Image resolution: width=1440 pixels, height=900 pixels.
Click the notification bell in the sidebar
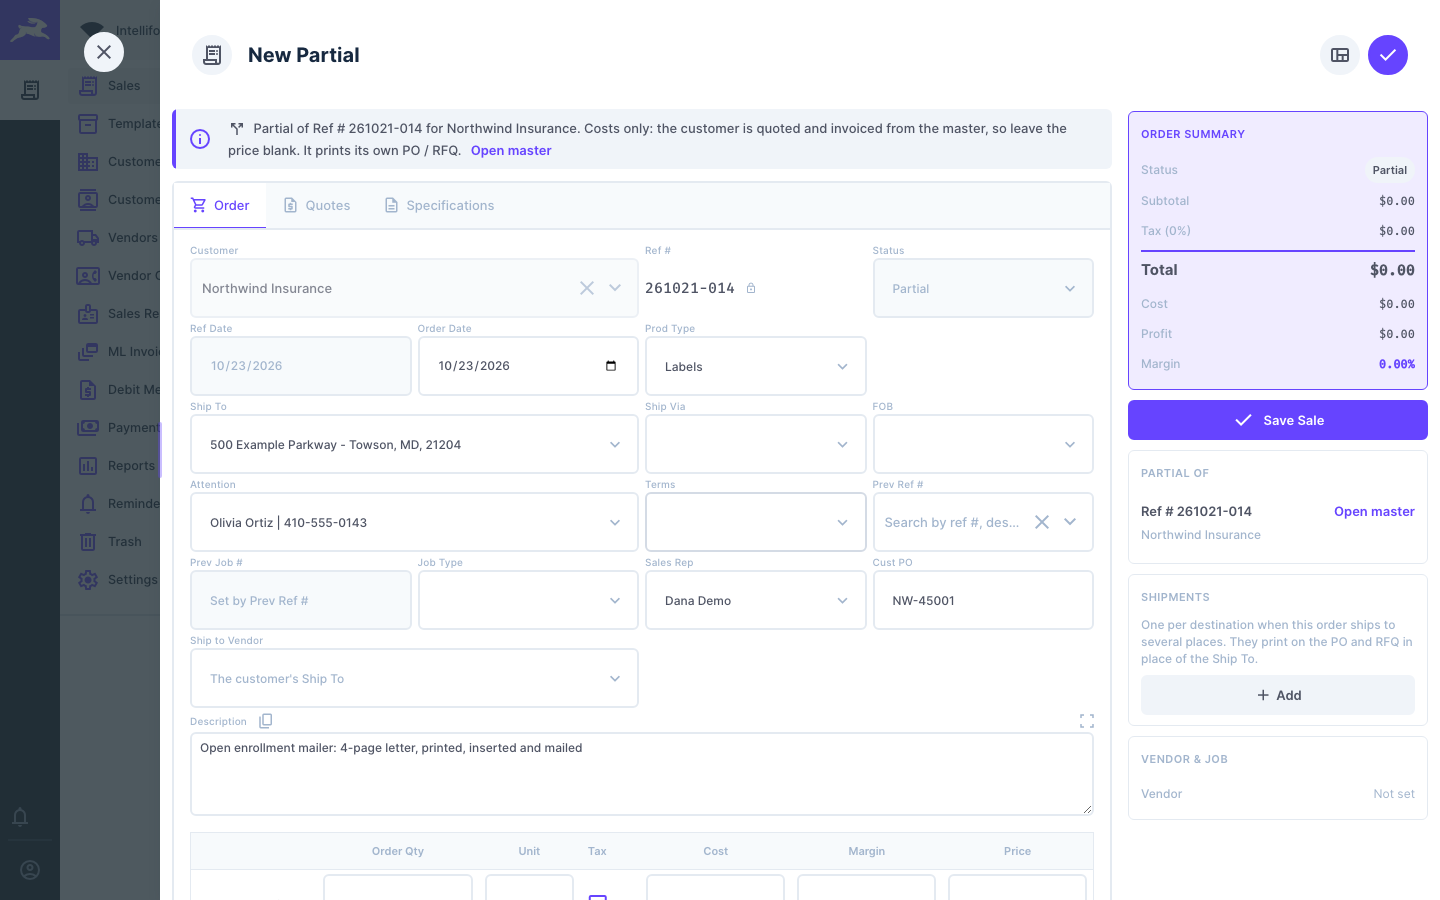[x=20, y=817]
